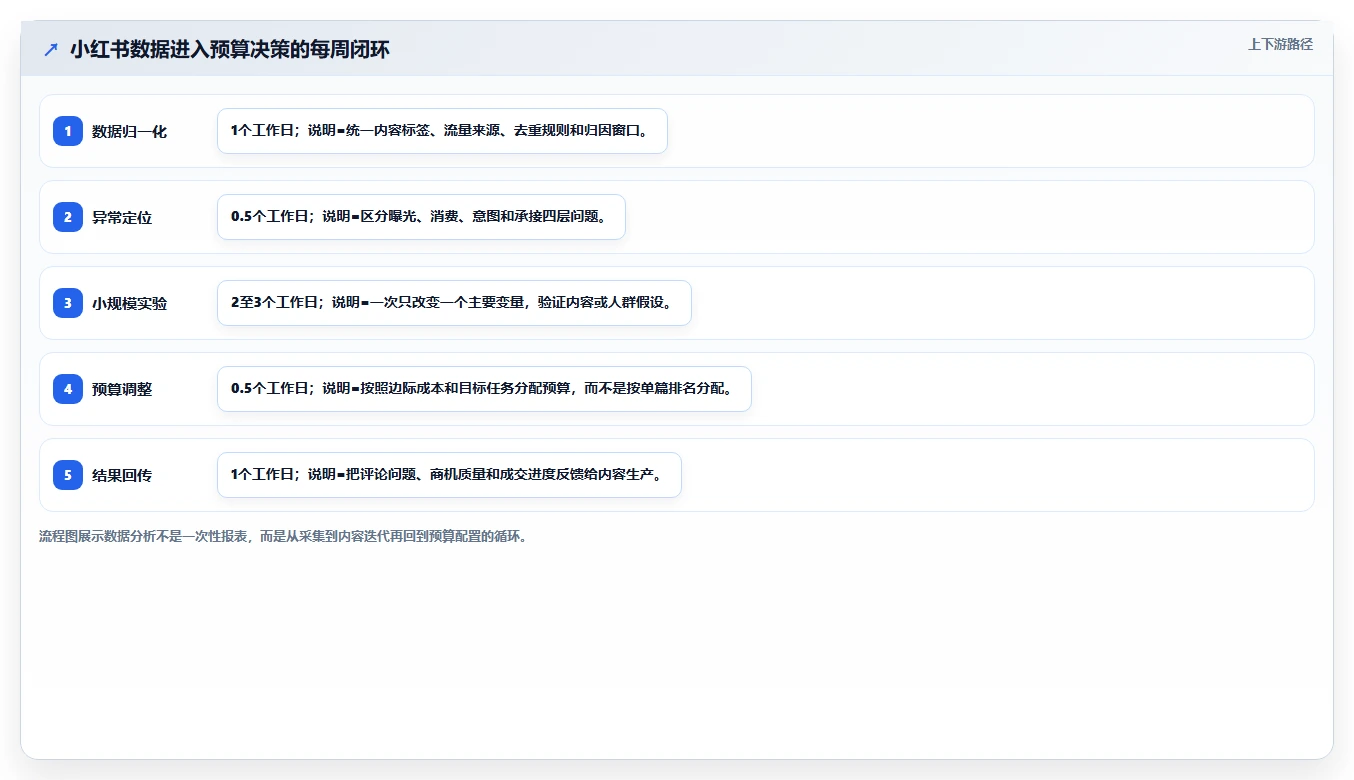Viewport: 1354px width, 780px height.
Task: Click the step number 2 badge
Action: click(68, 217)
